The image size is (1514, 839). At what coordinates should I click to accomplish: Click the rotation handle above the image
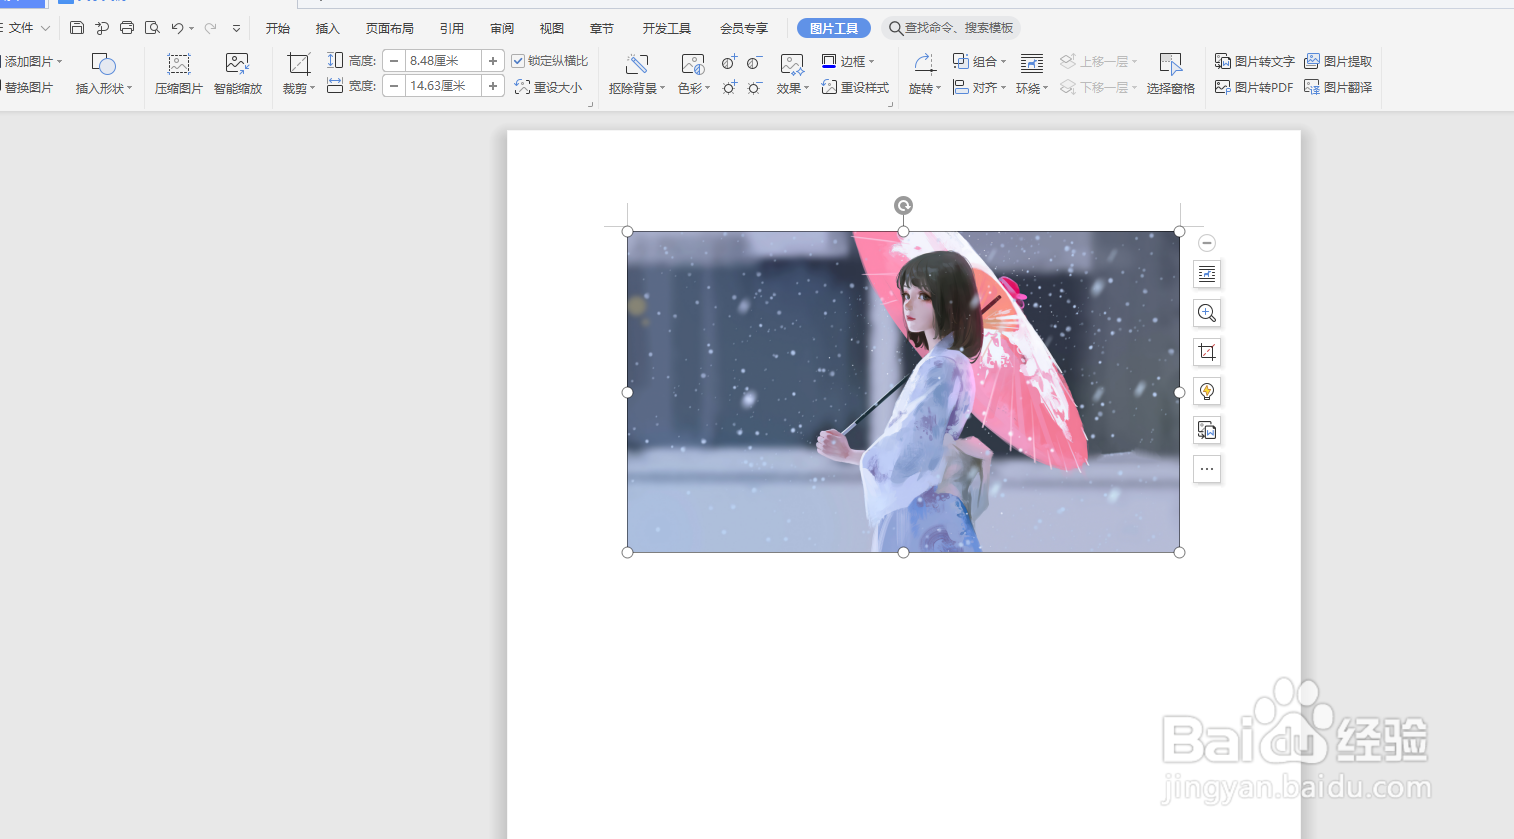(903, 206)
